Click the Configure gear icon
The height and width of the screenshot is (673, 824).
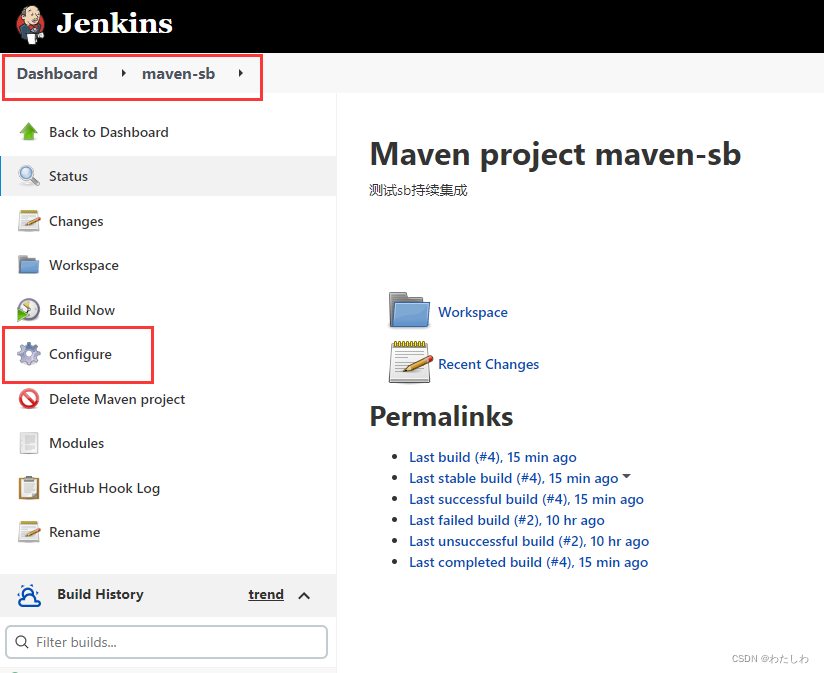(28, 354)
